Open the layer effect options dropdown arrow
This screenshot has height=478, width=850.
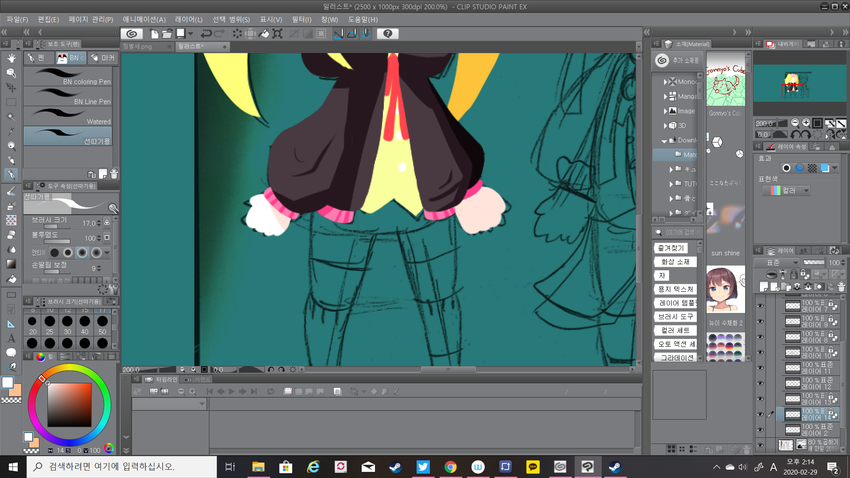point(835,168)
